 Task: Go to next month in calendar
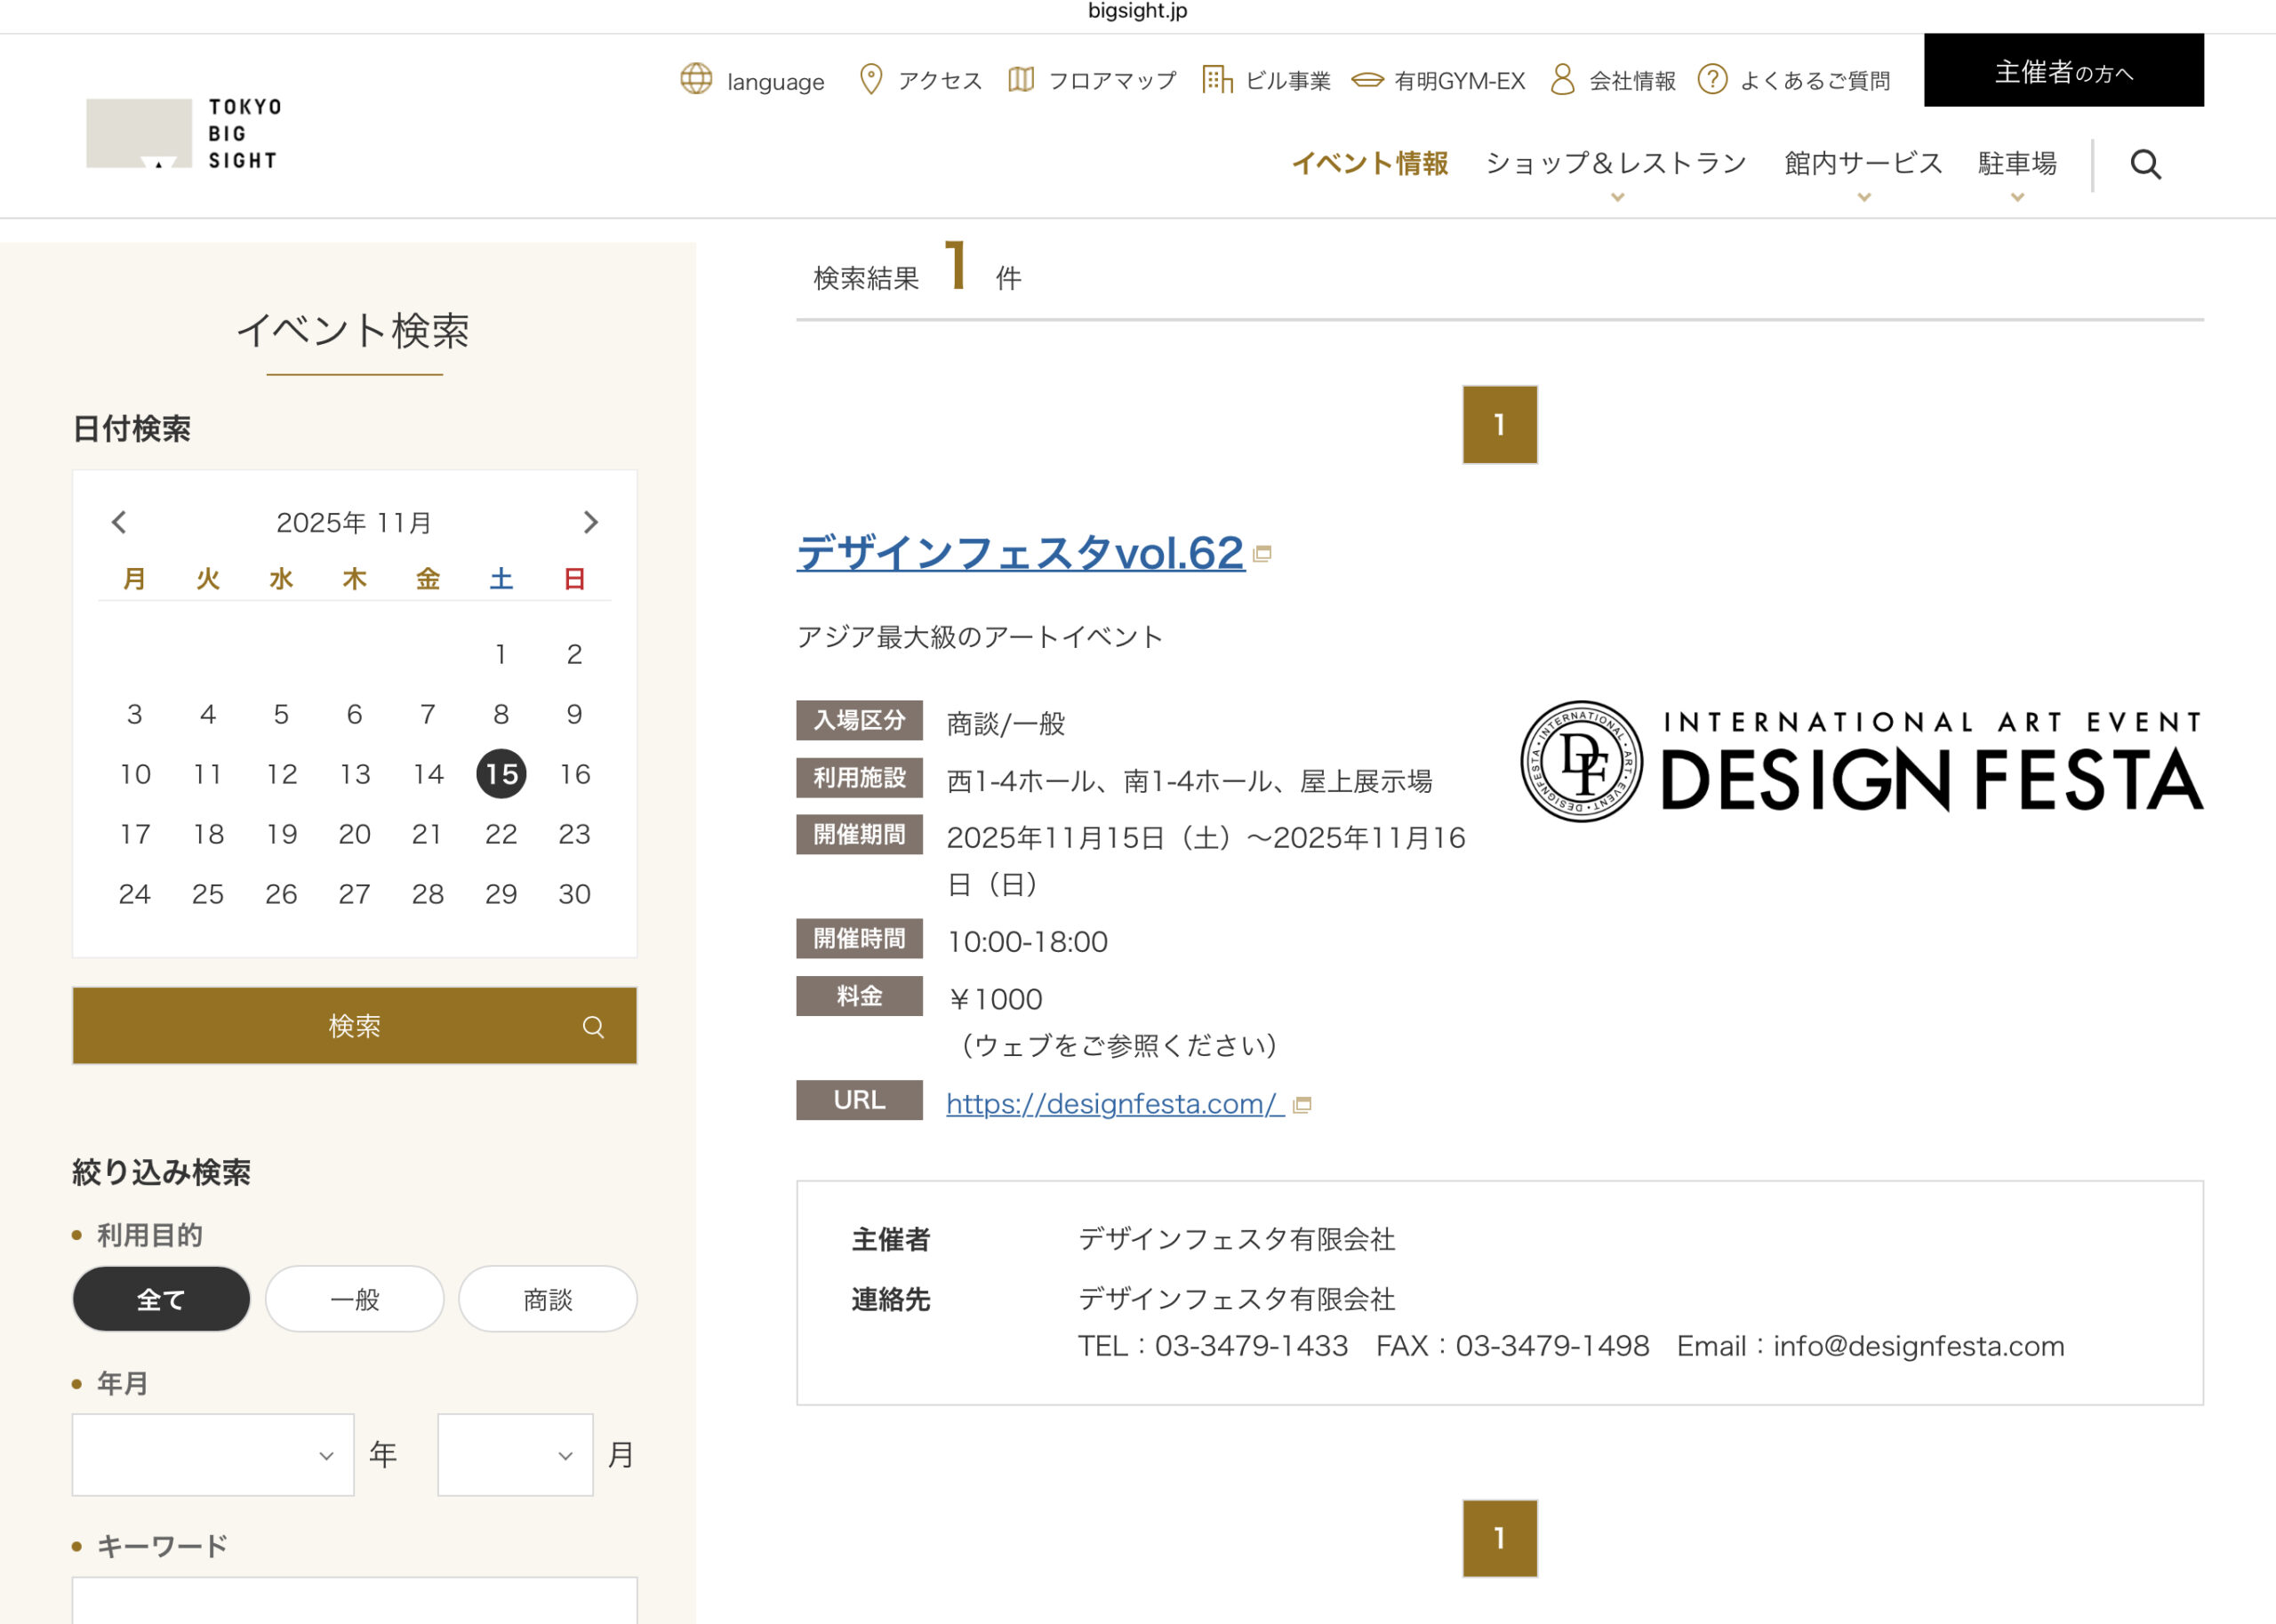click(x=591, y=522)
